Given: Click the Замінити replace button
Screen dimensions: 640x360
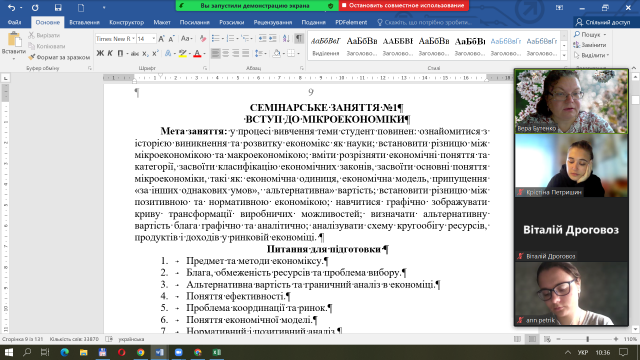Looking at the screenshot, I should pyautogui.click(x=590, y=45).
